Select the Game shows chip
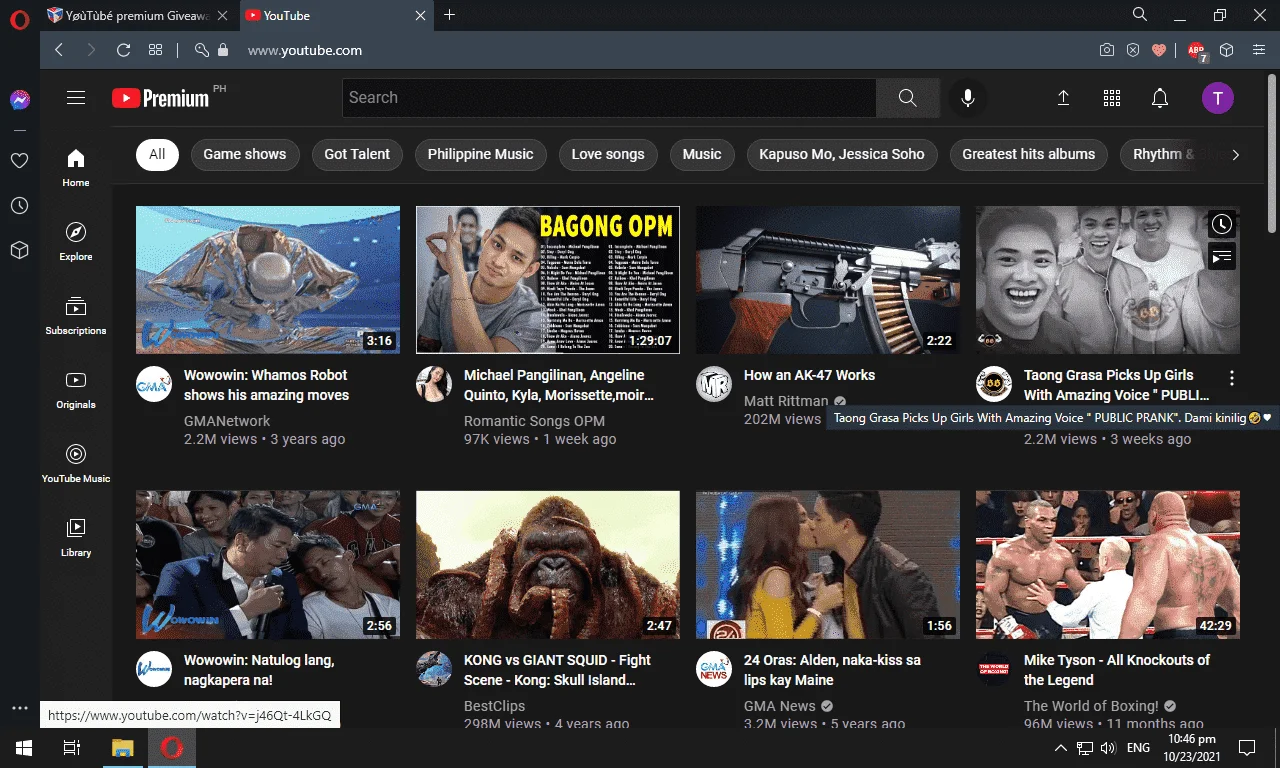 coord(245,154)
